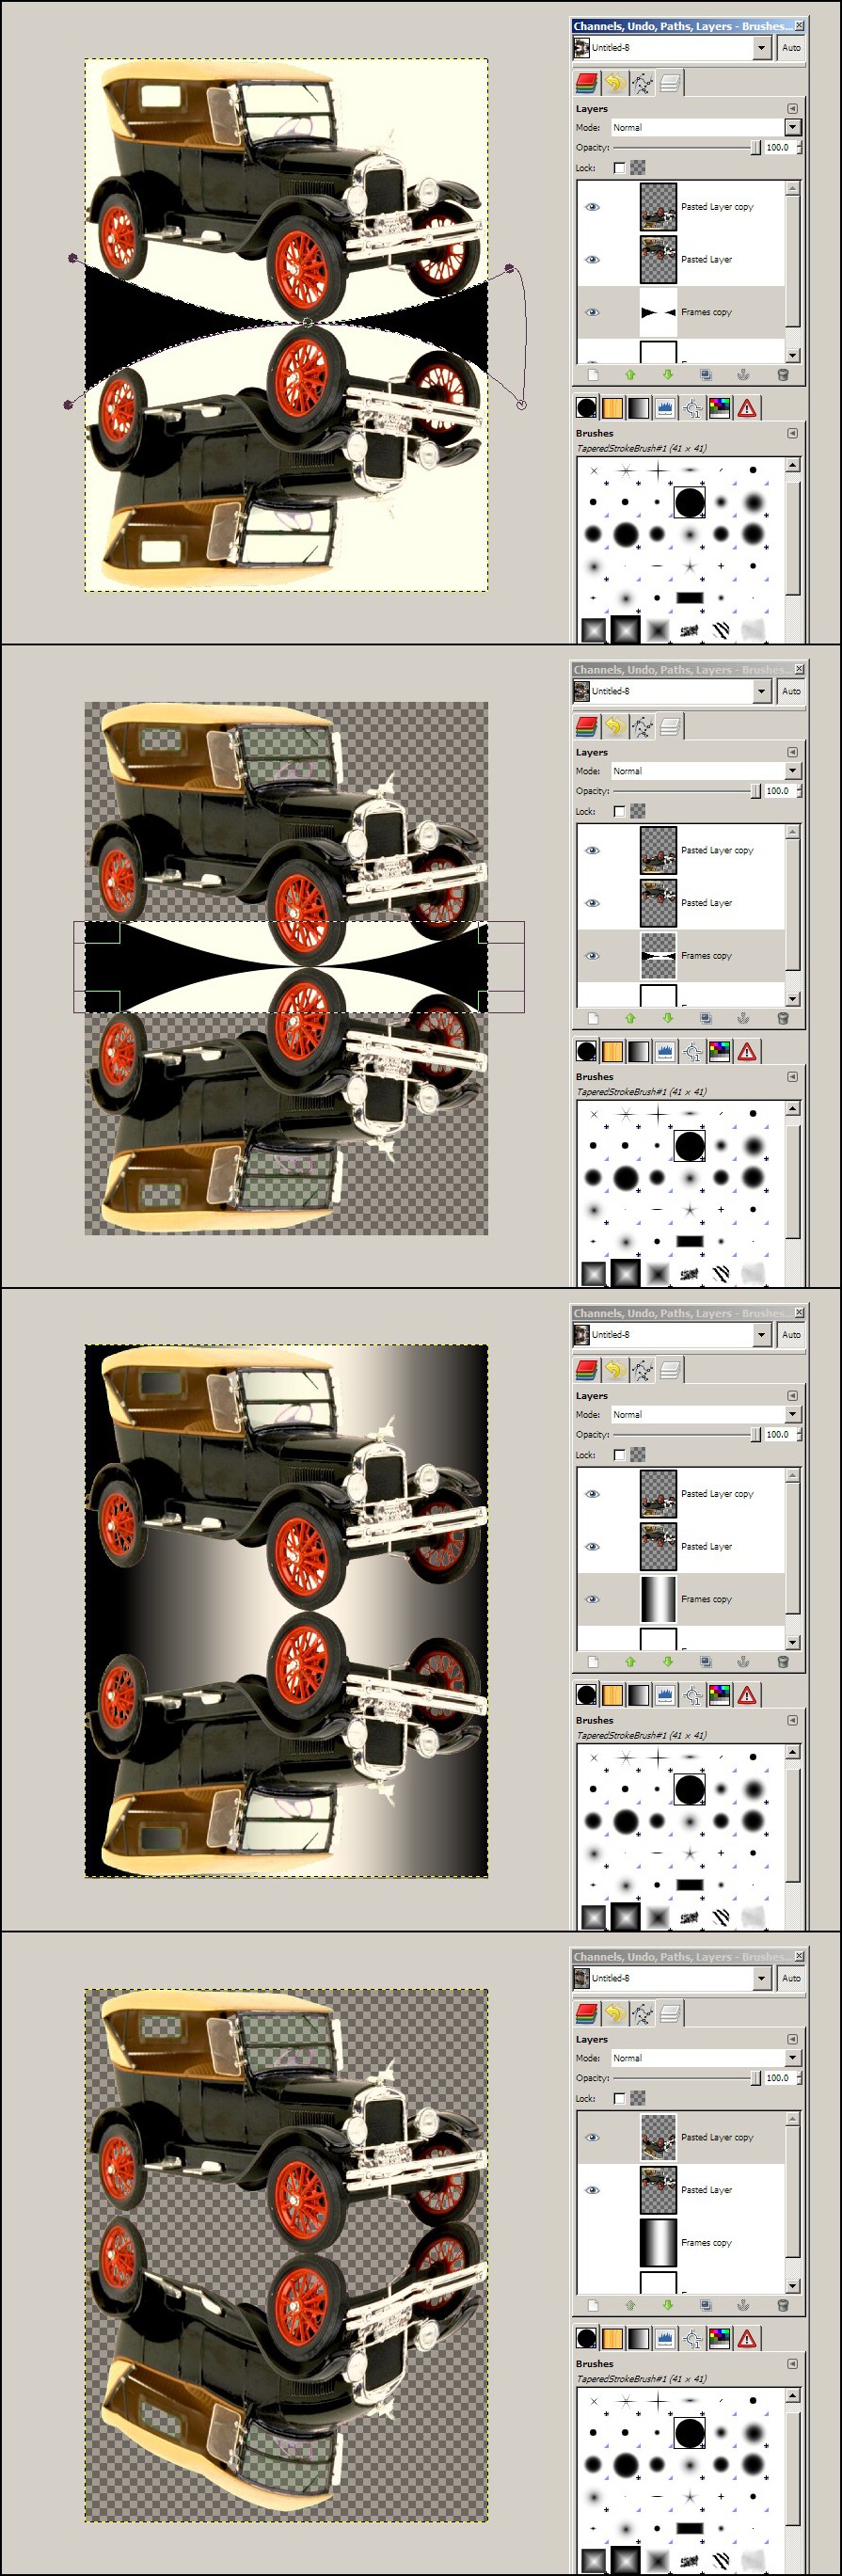Switch to the Paths tab in the third dock
This screenshot has height=2576, width=842.
click(x=642, y=1370)
